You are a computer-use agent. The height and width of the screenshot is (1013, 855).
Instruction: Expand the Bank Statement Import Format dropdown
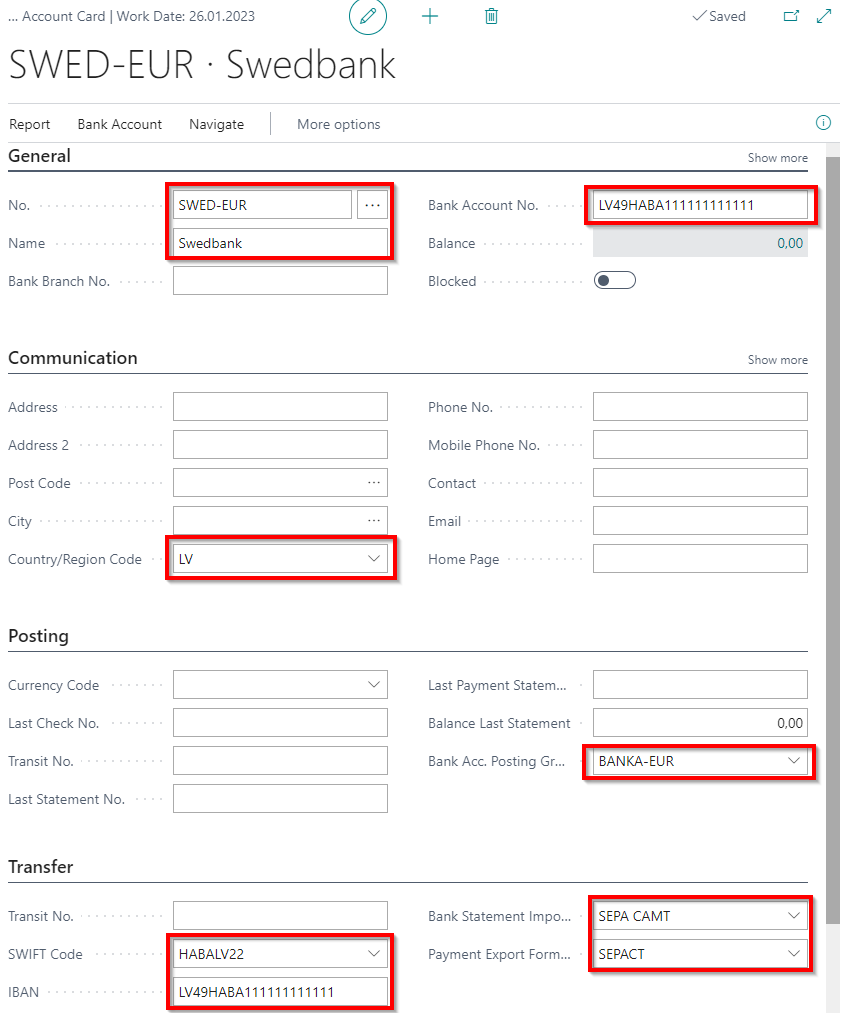pos(794,915)
